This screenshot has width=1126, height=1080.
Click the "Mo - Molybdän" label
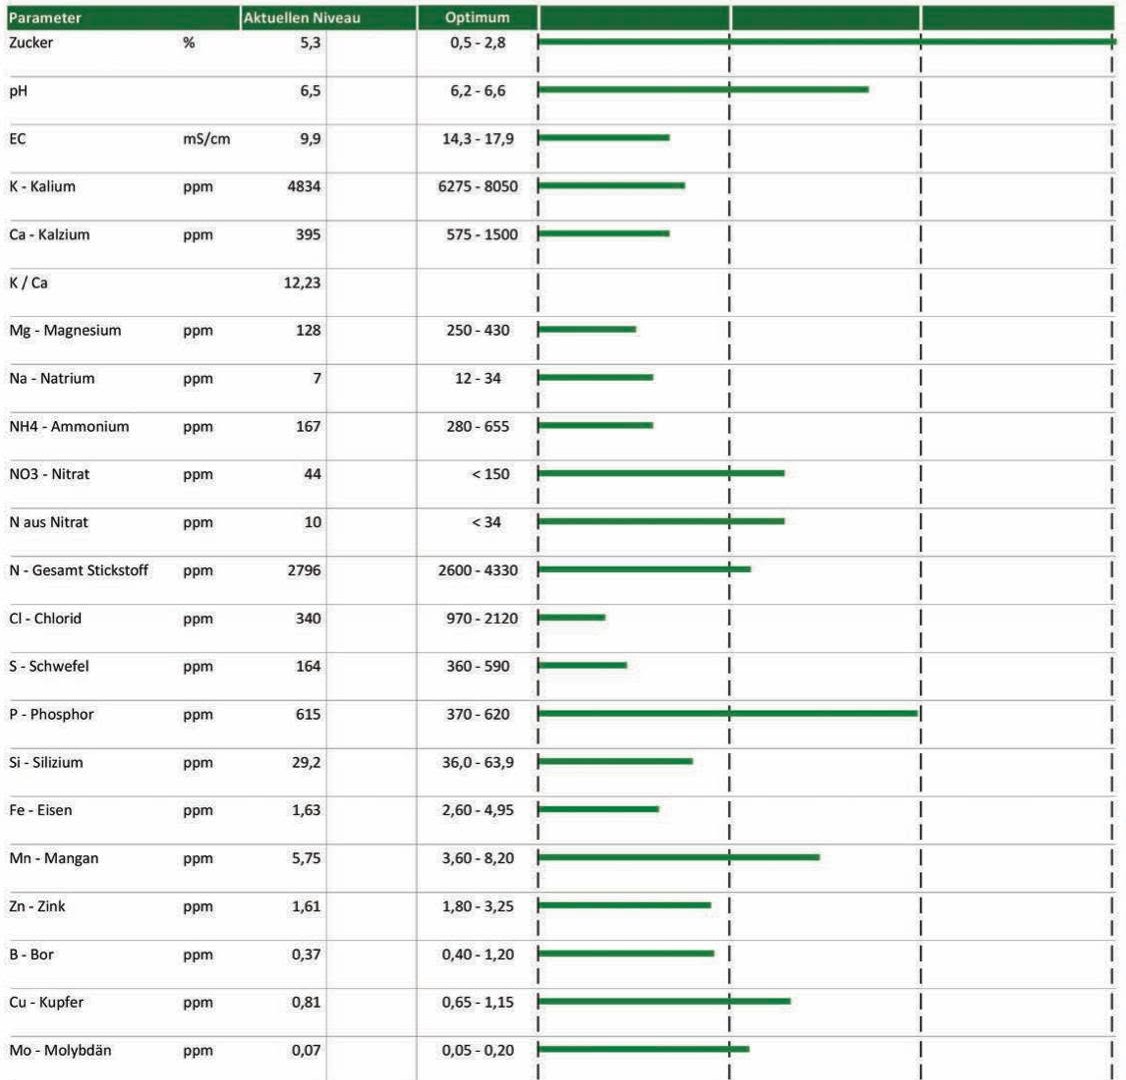click(60, 1051)
